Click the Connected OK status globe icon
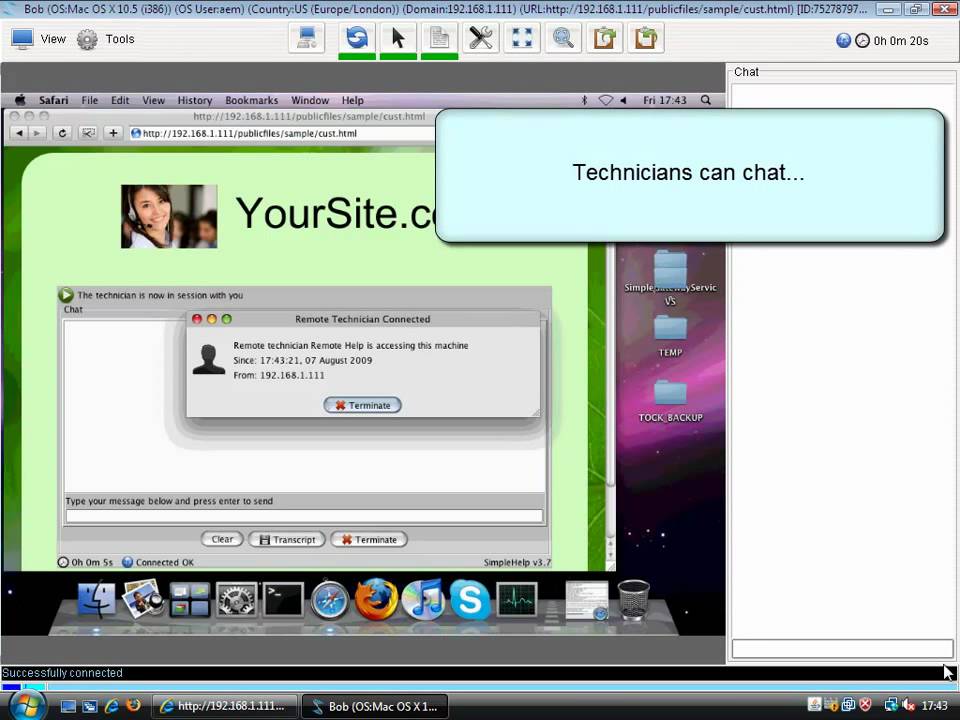Image resolution: width=960 pixels, height=720 pixels. (x=127, y=562)
